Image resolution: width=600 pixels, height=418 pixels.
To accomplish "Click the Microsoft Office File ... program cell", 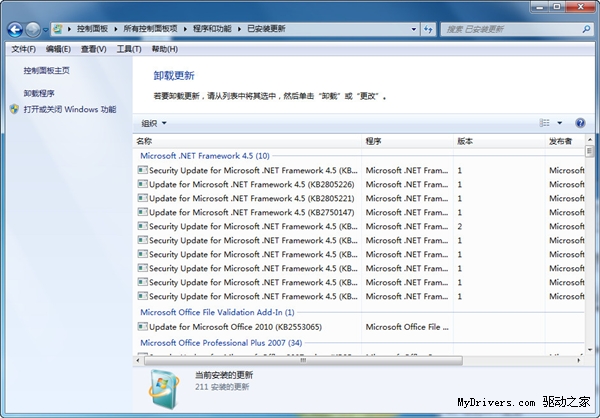I will coord(407,327).
